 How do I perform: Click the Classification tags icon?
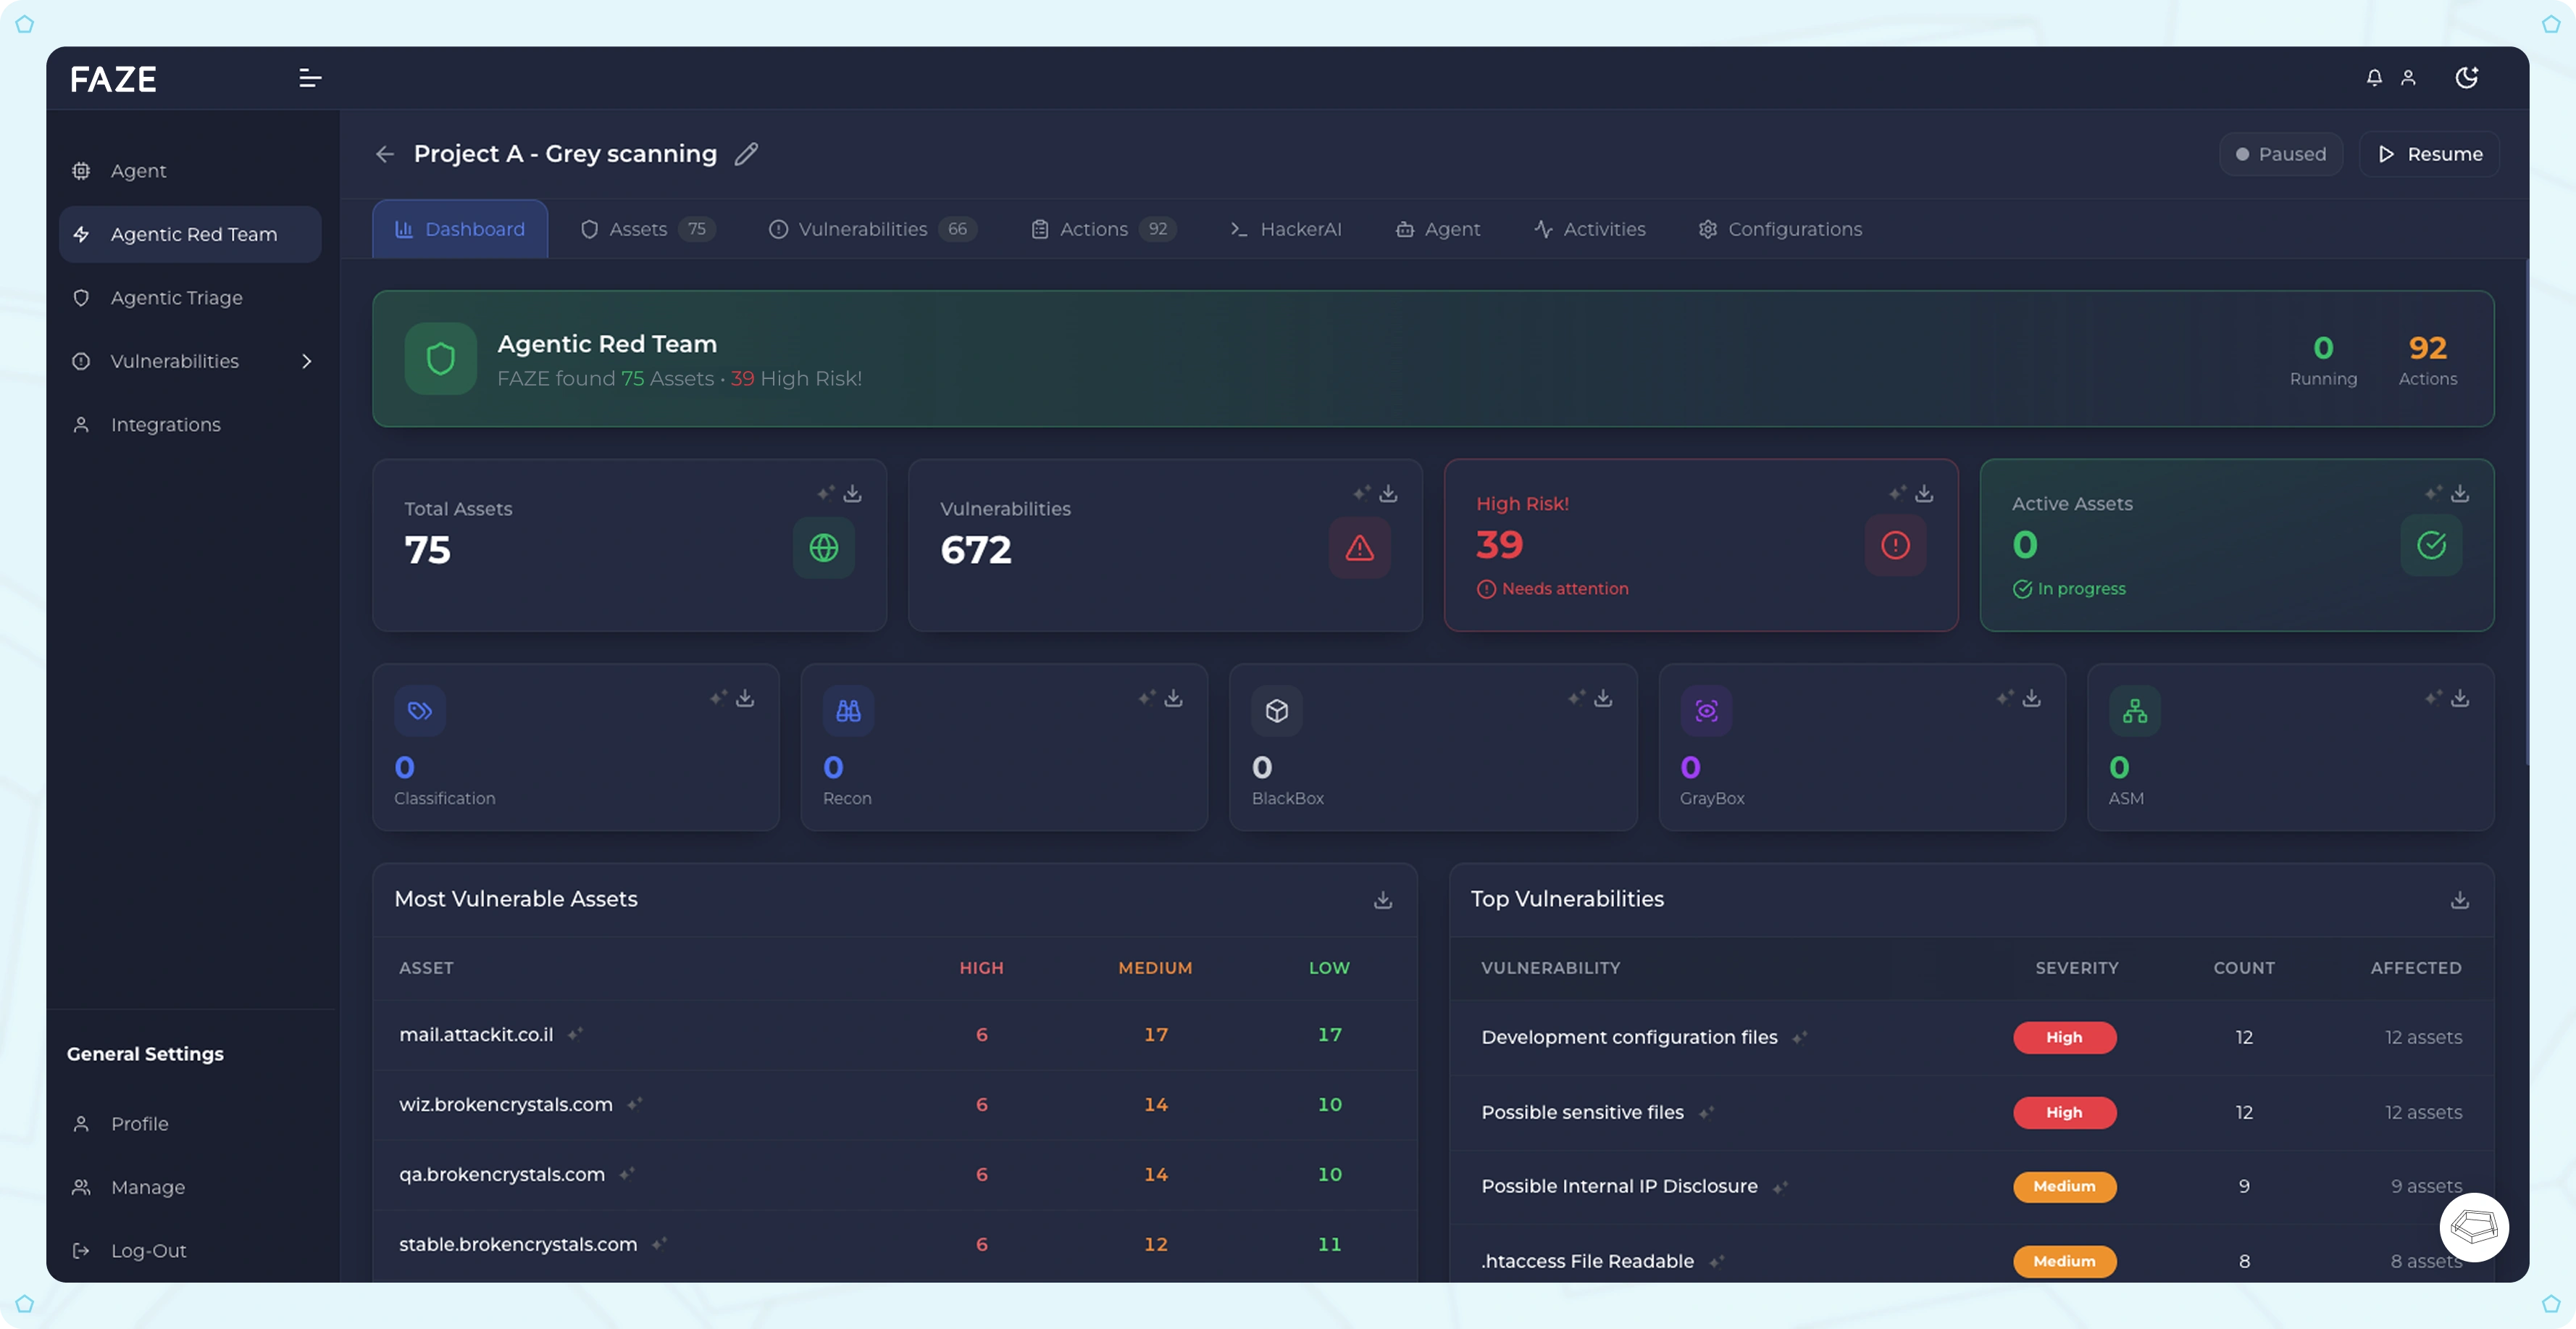tap(420, 711)
